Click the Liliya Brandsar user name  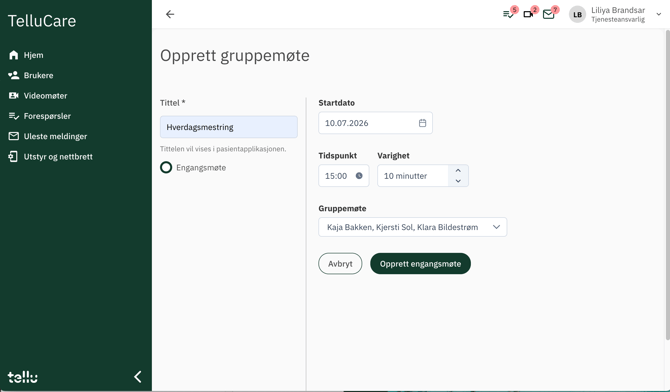(x=618, y=10)
